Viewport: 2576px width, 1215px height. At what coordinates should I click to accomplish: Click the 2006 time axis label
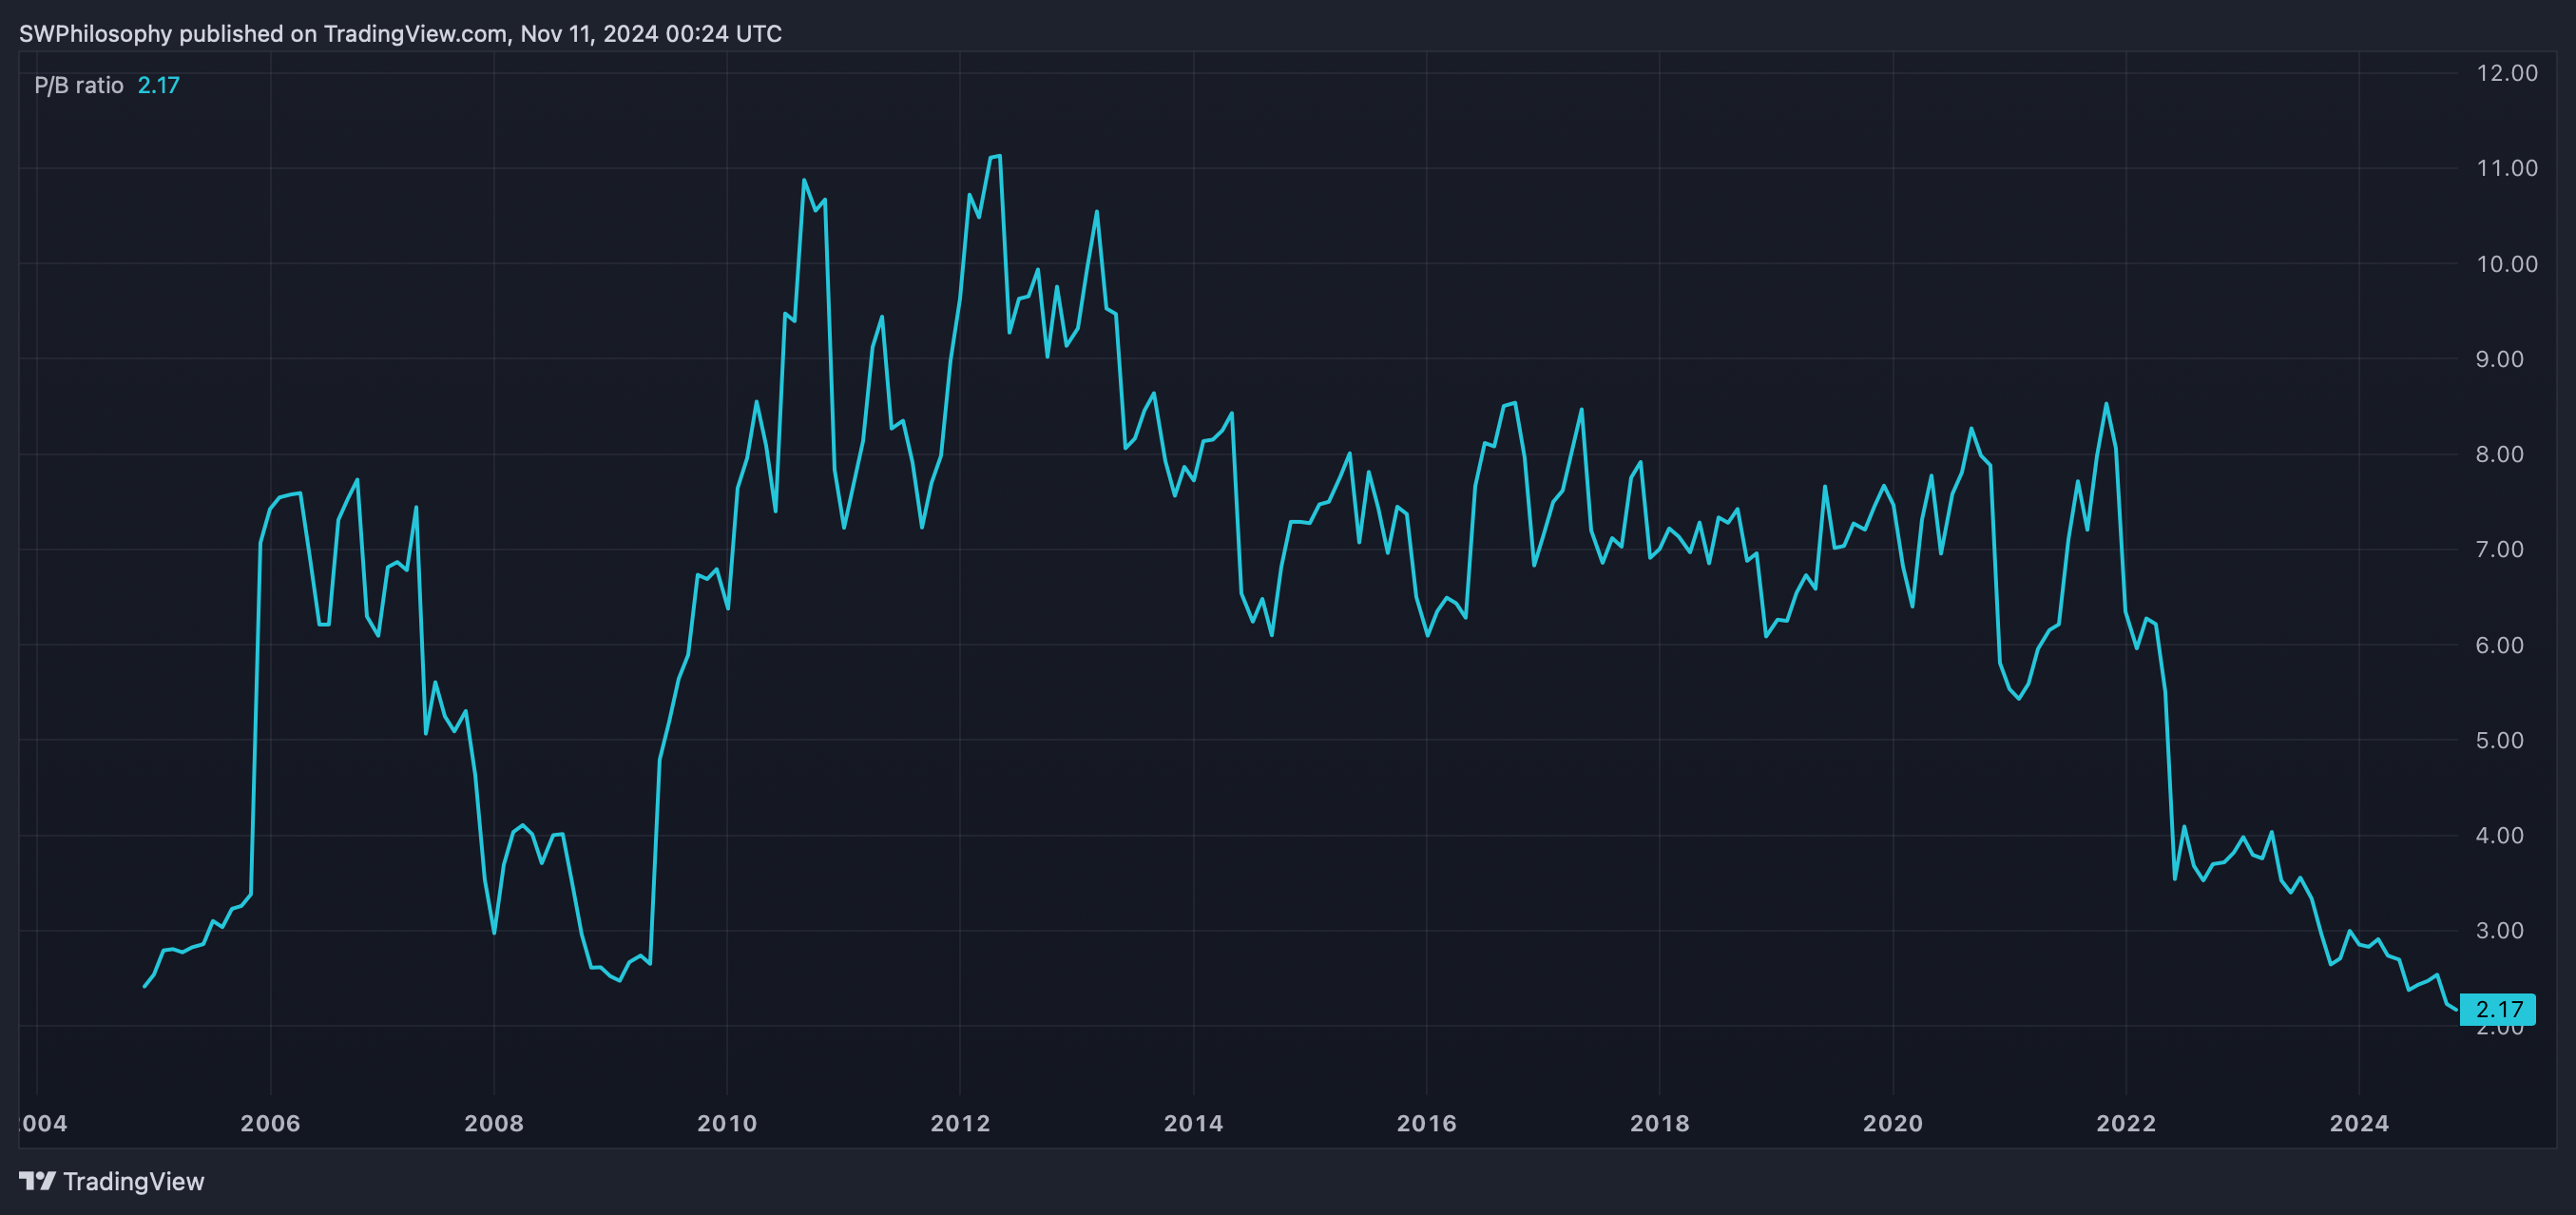click(270, 1123)
